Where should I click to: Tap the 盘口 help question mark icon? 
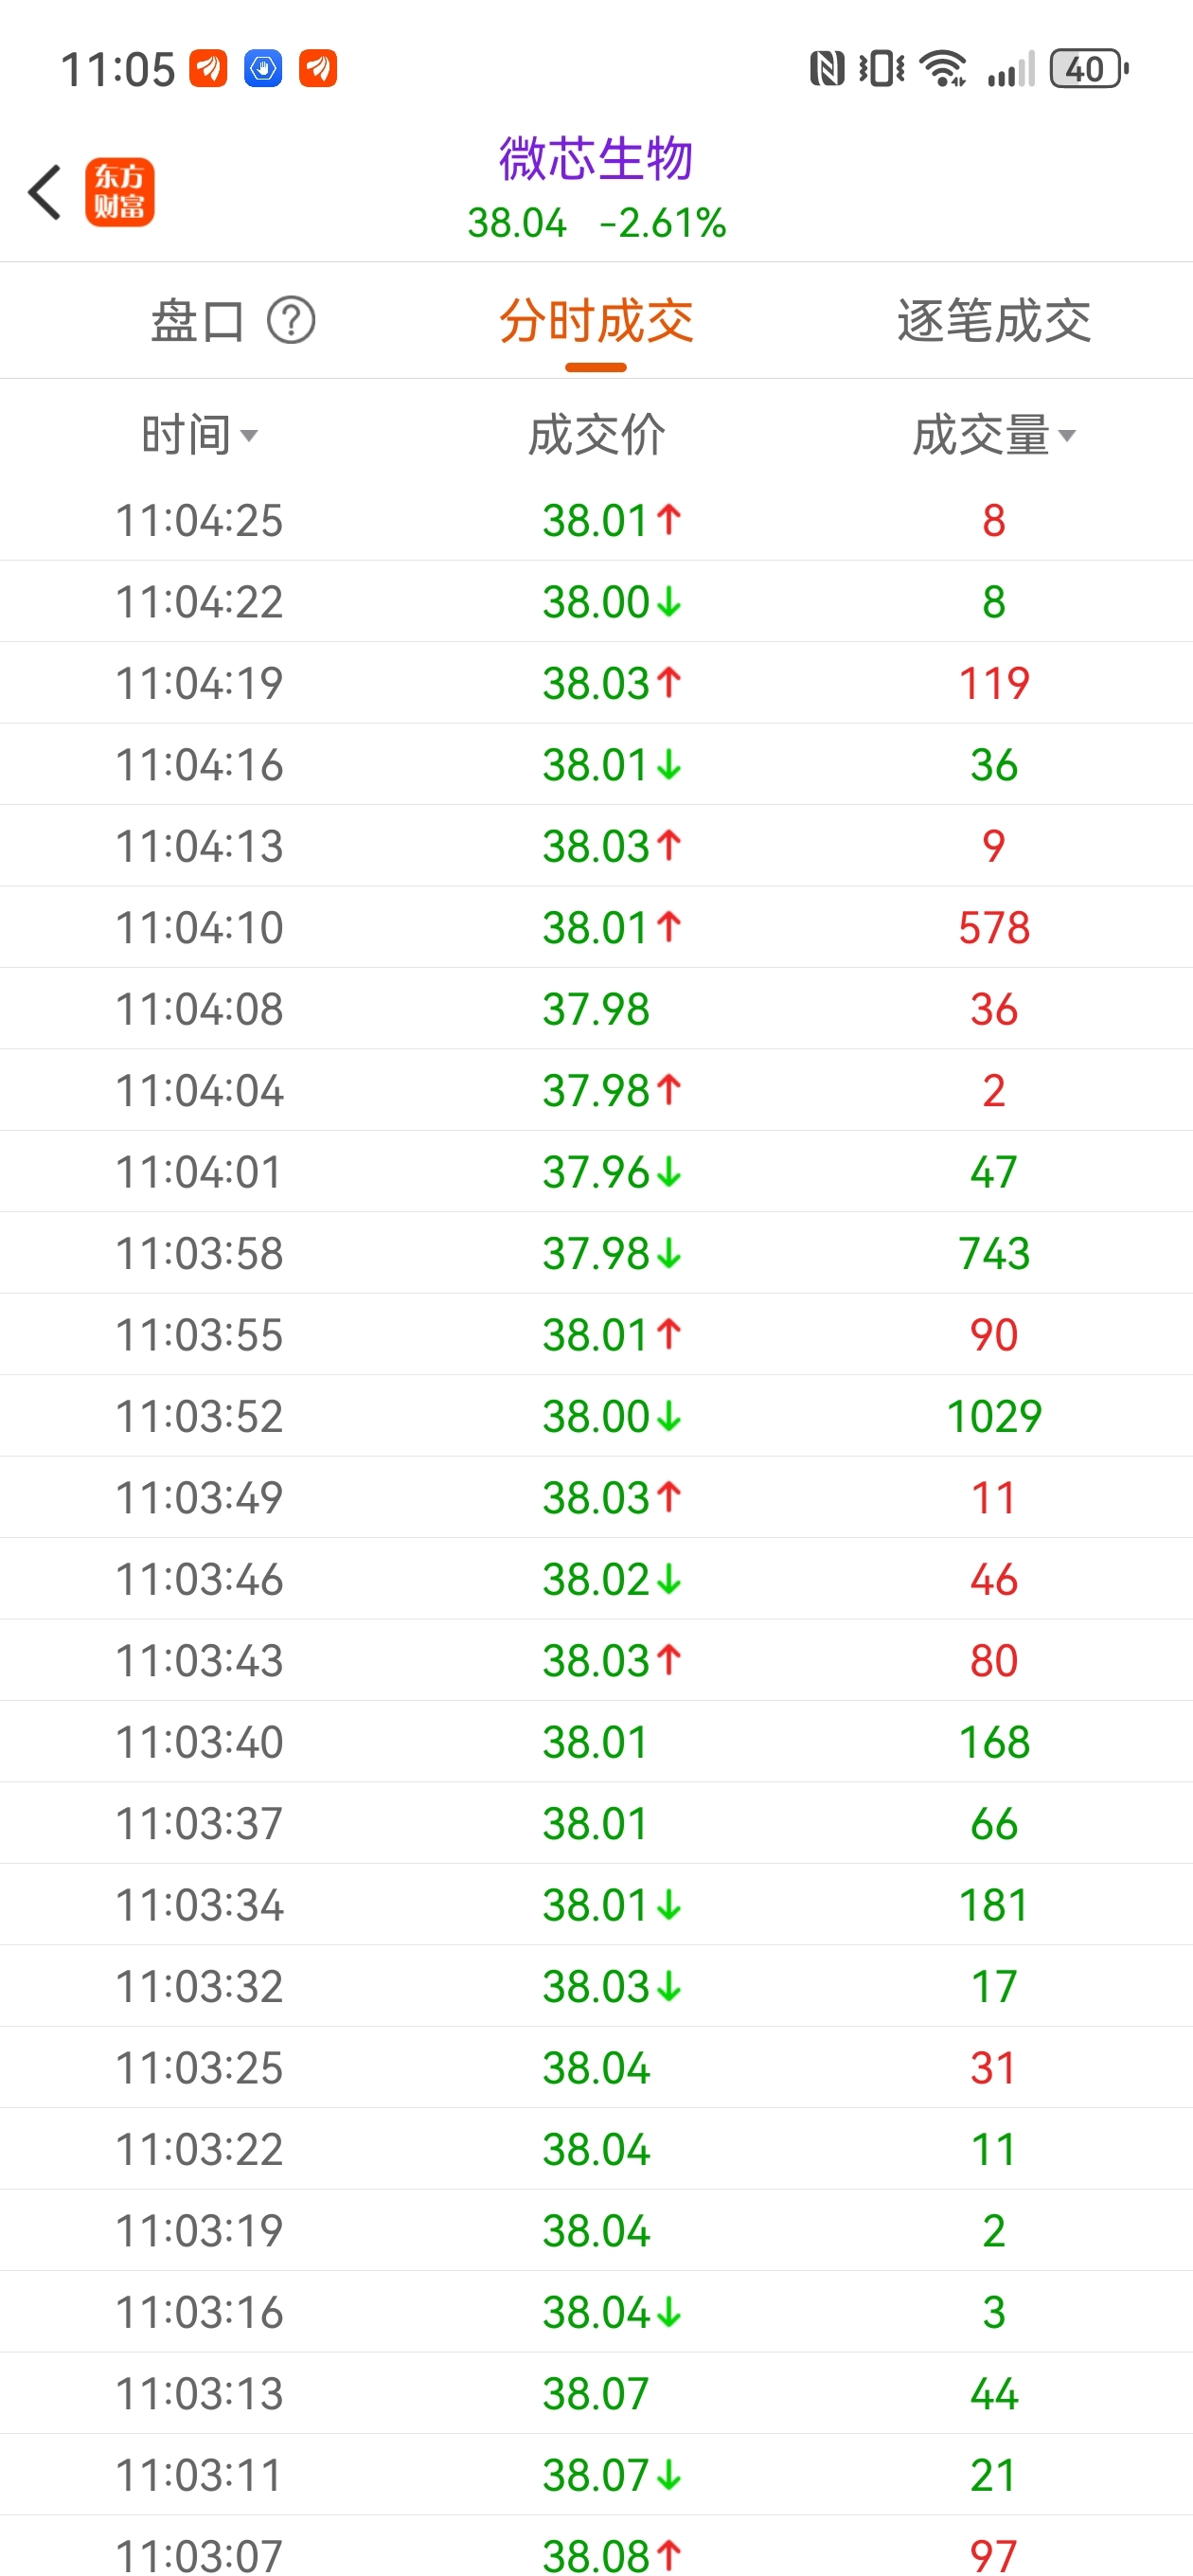[291, 321]
